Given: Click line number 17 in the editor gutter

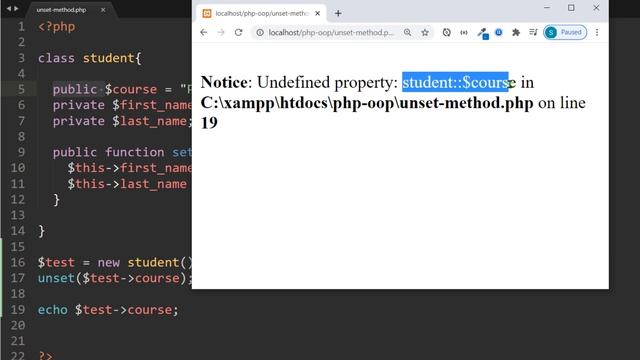Looking at the screenshot, I should coord(18,278).
